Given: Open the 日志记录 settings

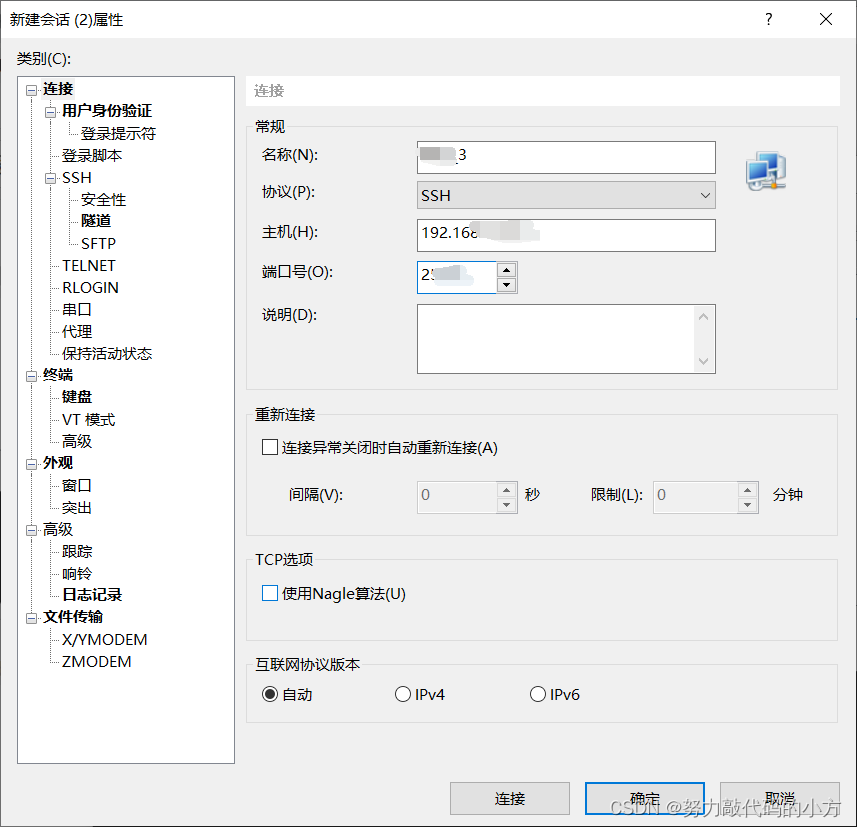Looking at the screenshot, I should 93,595.
